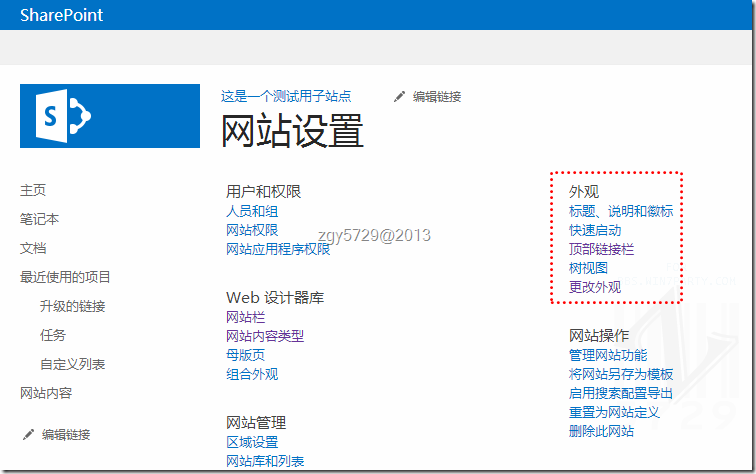The width and height of the screenshot is (756, 474).
Task: Open 网站内容 in left navigation
Action: 46,393
